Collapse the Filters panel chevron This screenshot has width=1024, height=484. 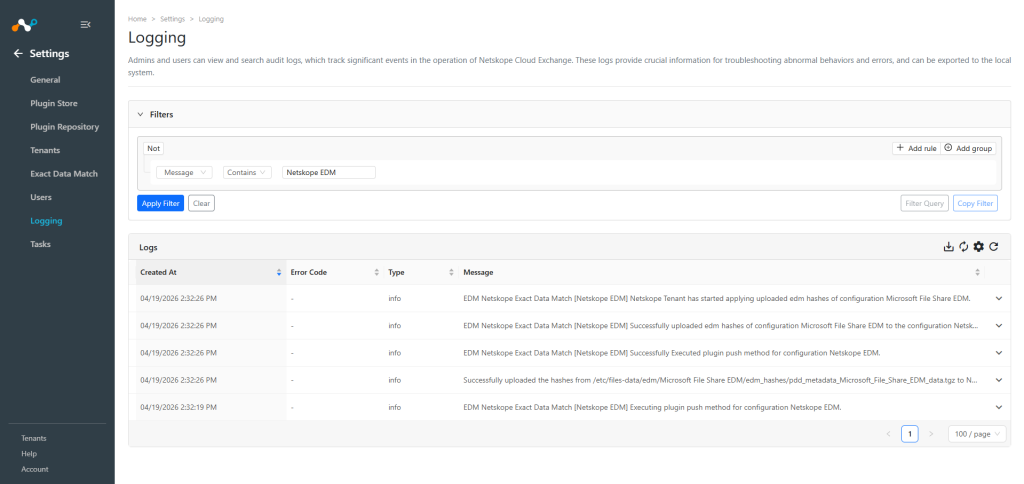coord(140,114)
